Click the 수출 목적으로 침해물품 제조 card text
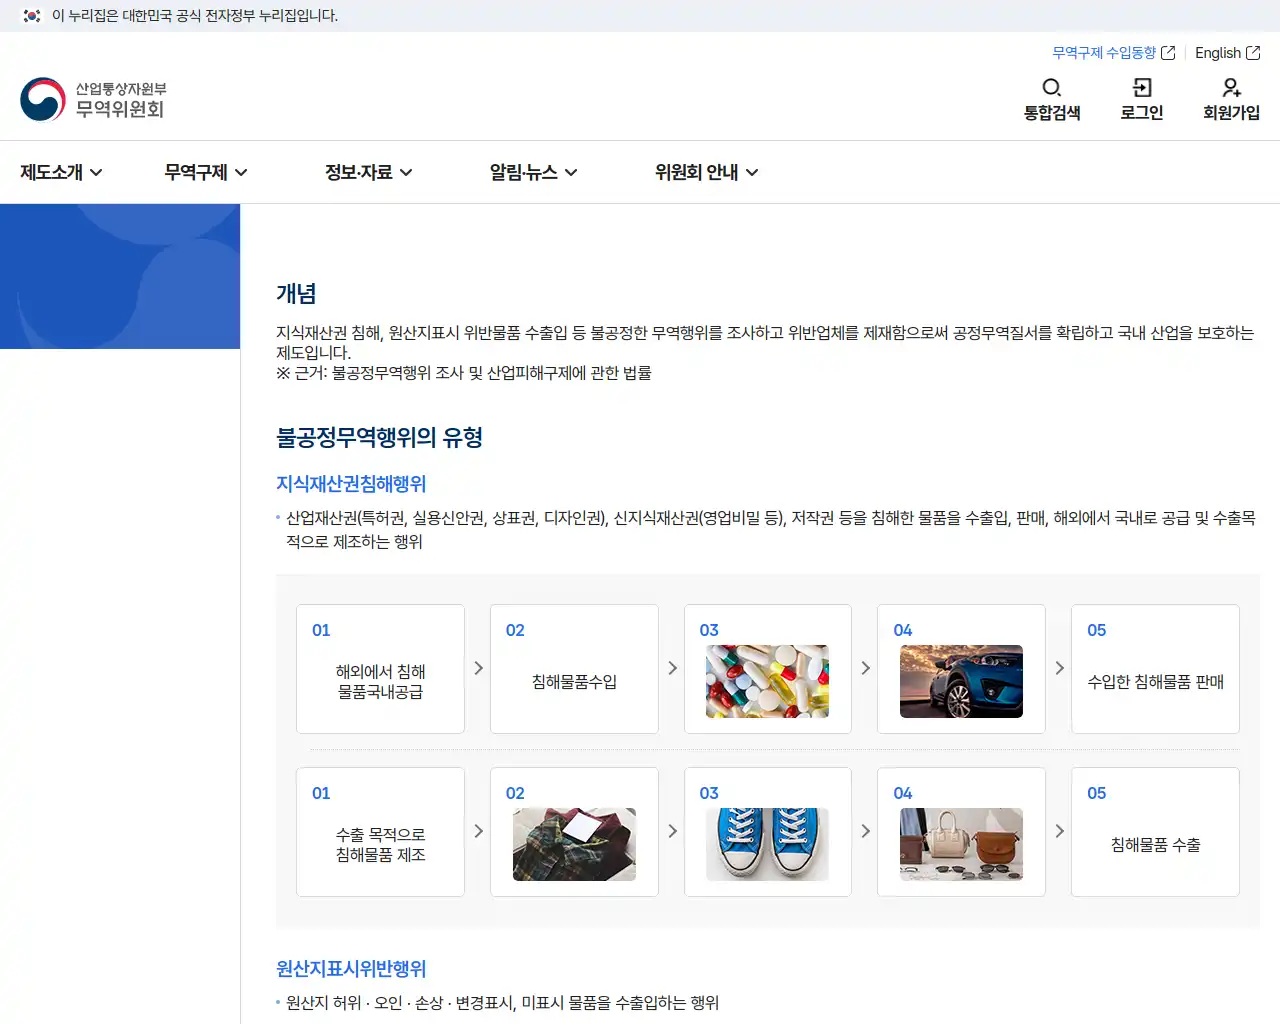This screenshot has height=1024, width=1280. 380,845
